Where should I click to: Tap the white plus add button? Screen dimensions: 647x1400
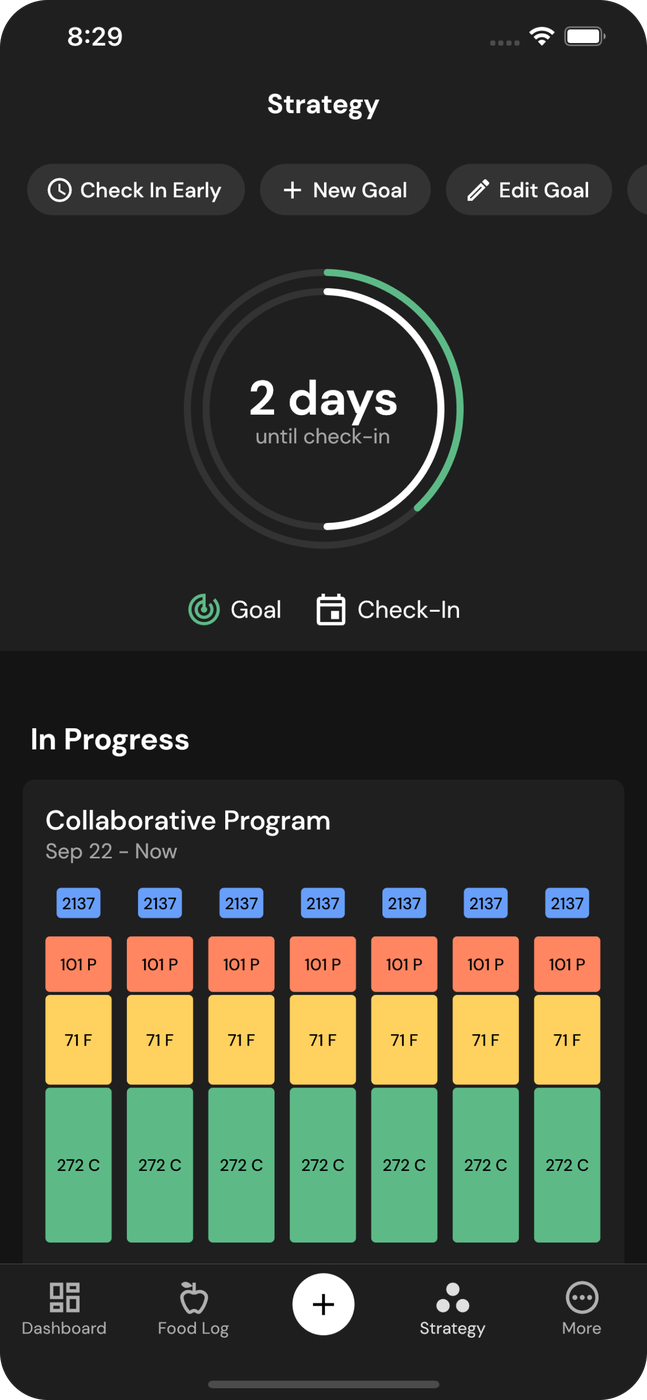click(x=323, y=1305)
